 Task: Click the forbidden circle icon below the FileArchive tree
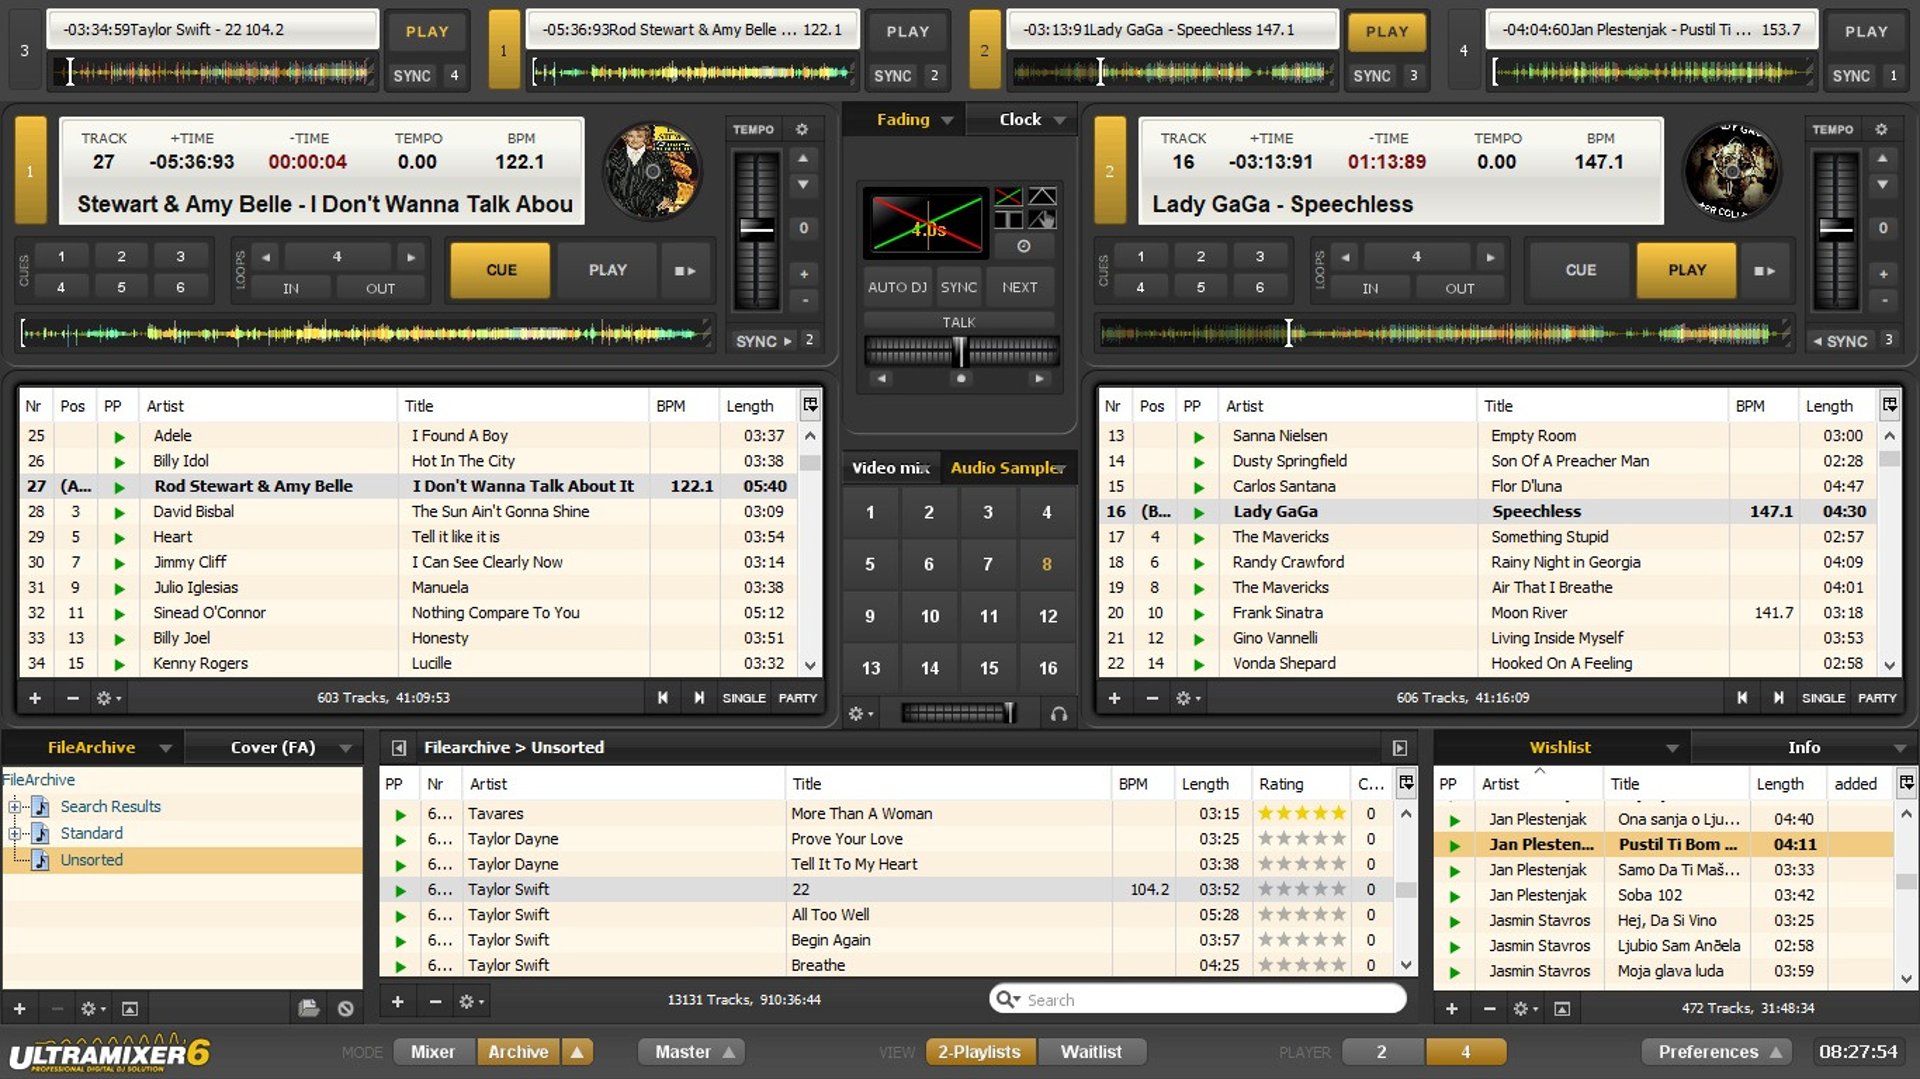pyautogui.click(x=345, y=1008)
